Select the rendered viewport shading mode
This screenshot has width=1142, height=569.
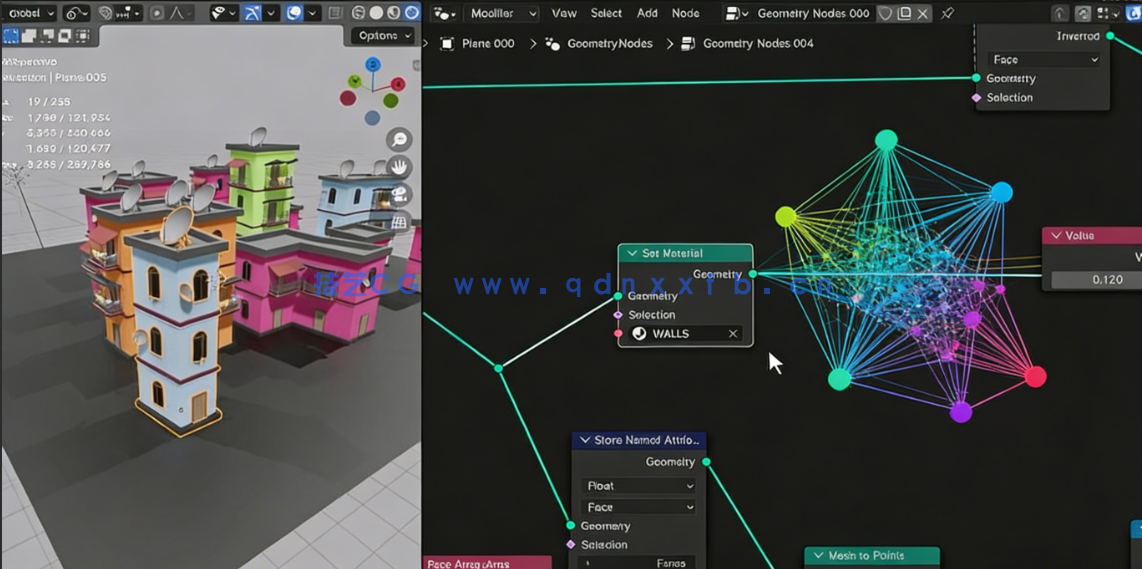click(x=411, y=12)
